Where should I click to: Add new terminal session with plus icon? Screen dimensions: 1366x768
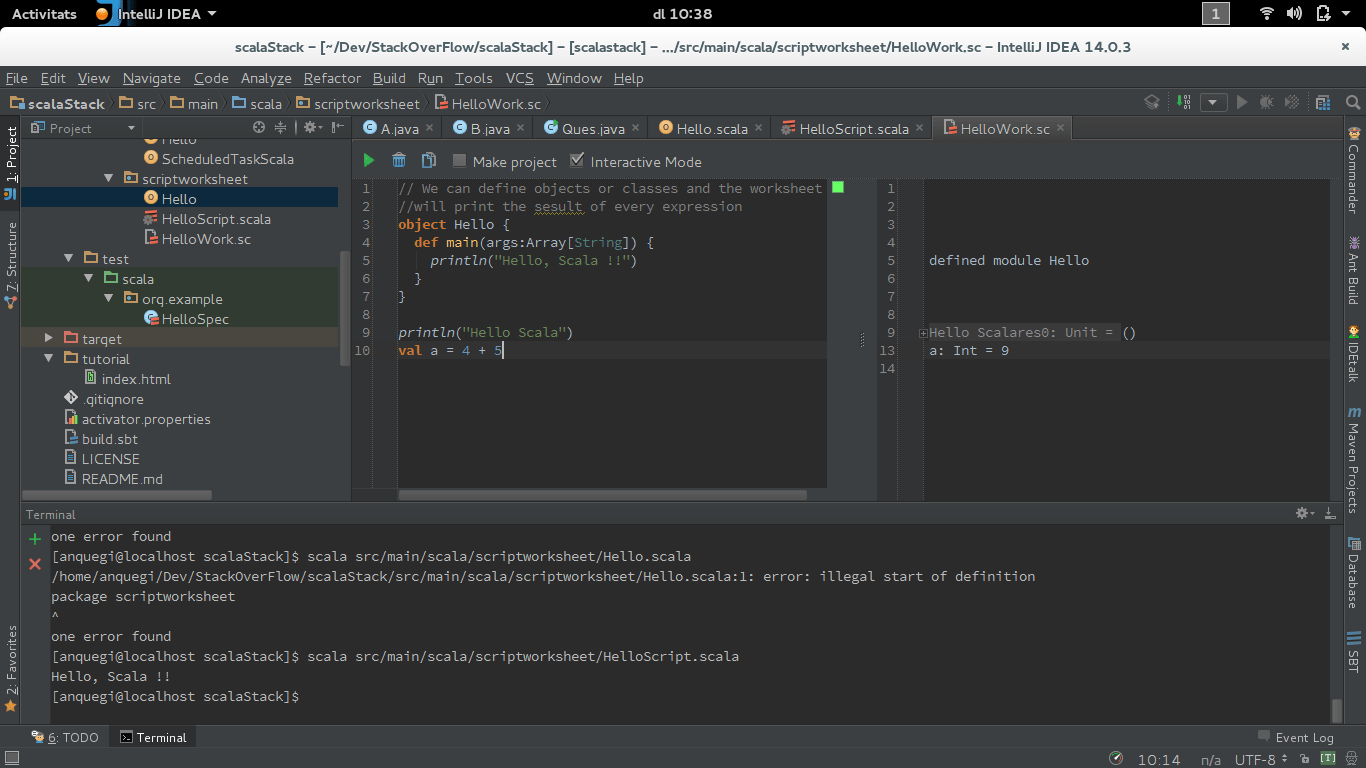coord(35,539)
